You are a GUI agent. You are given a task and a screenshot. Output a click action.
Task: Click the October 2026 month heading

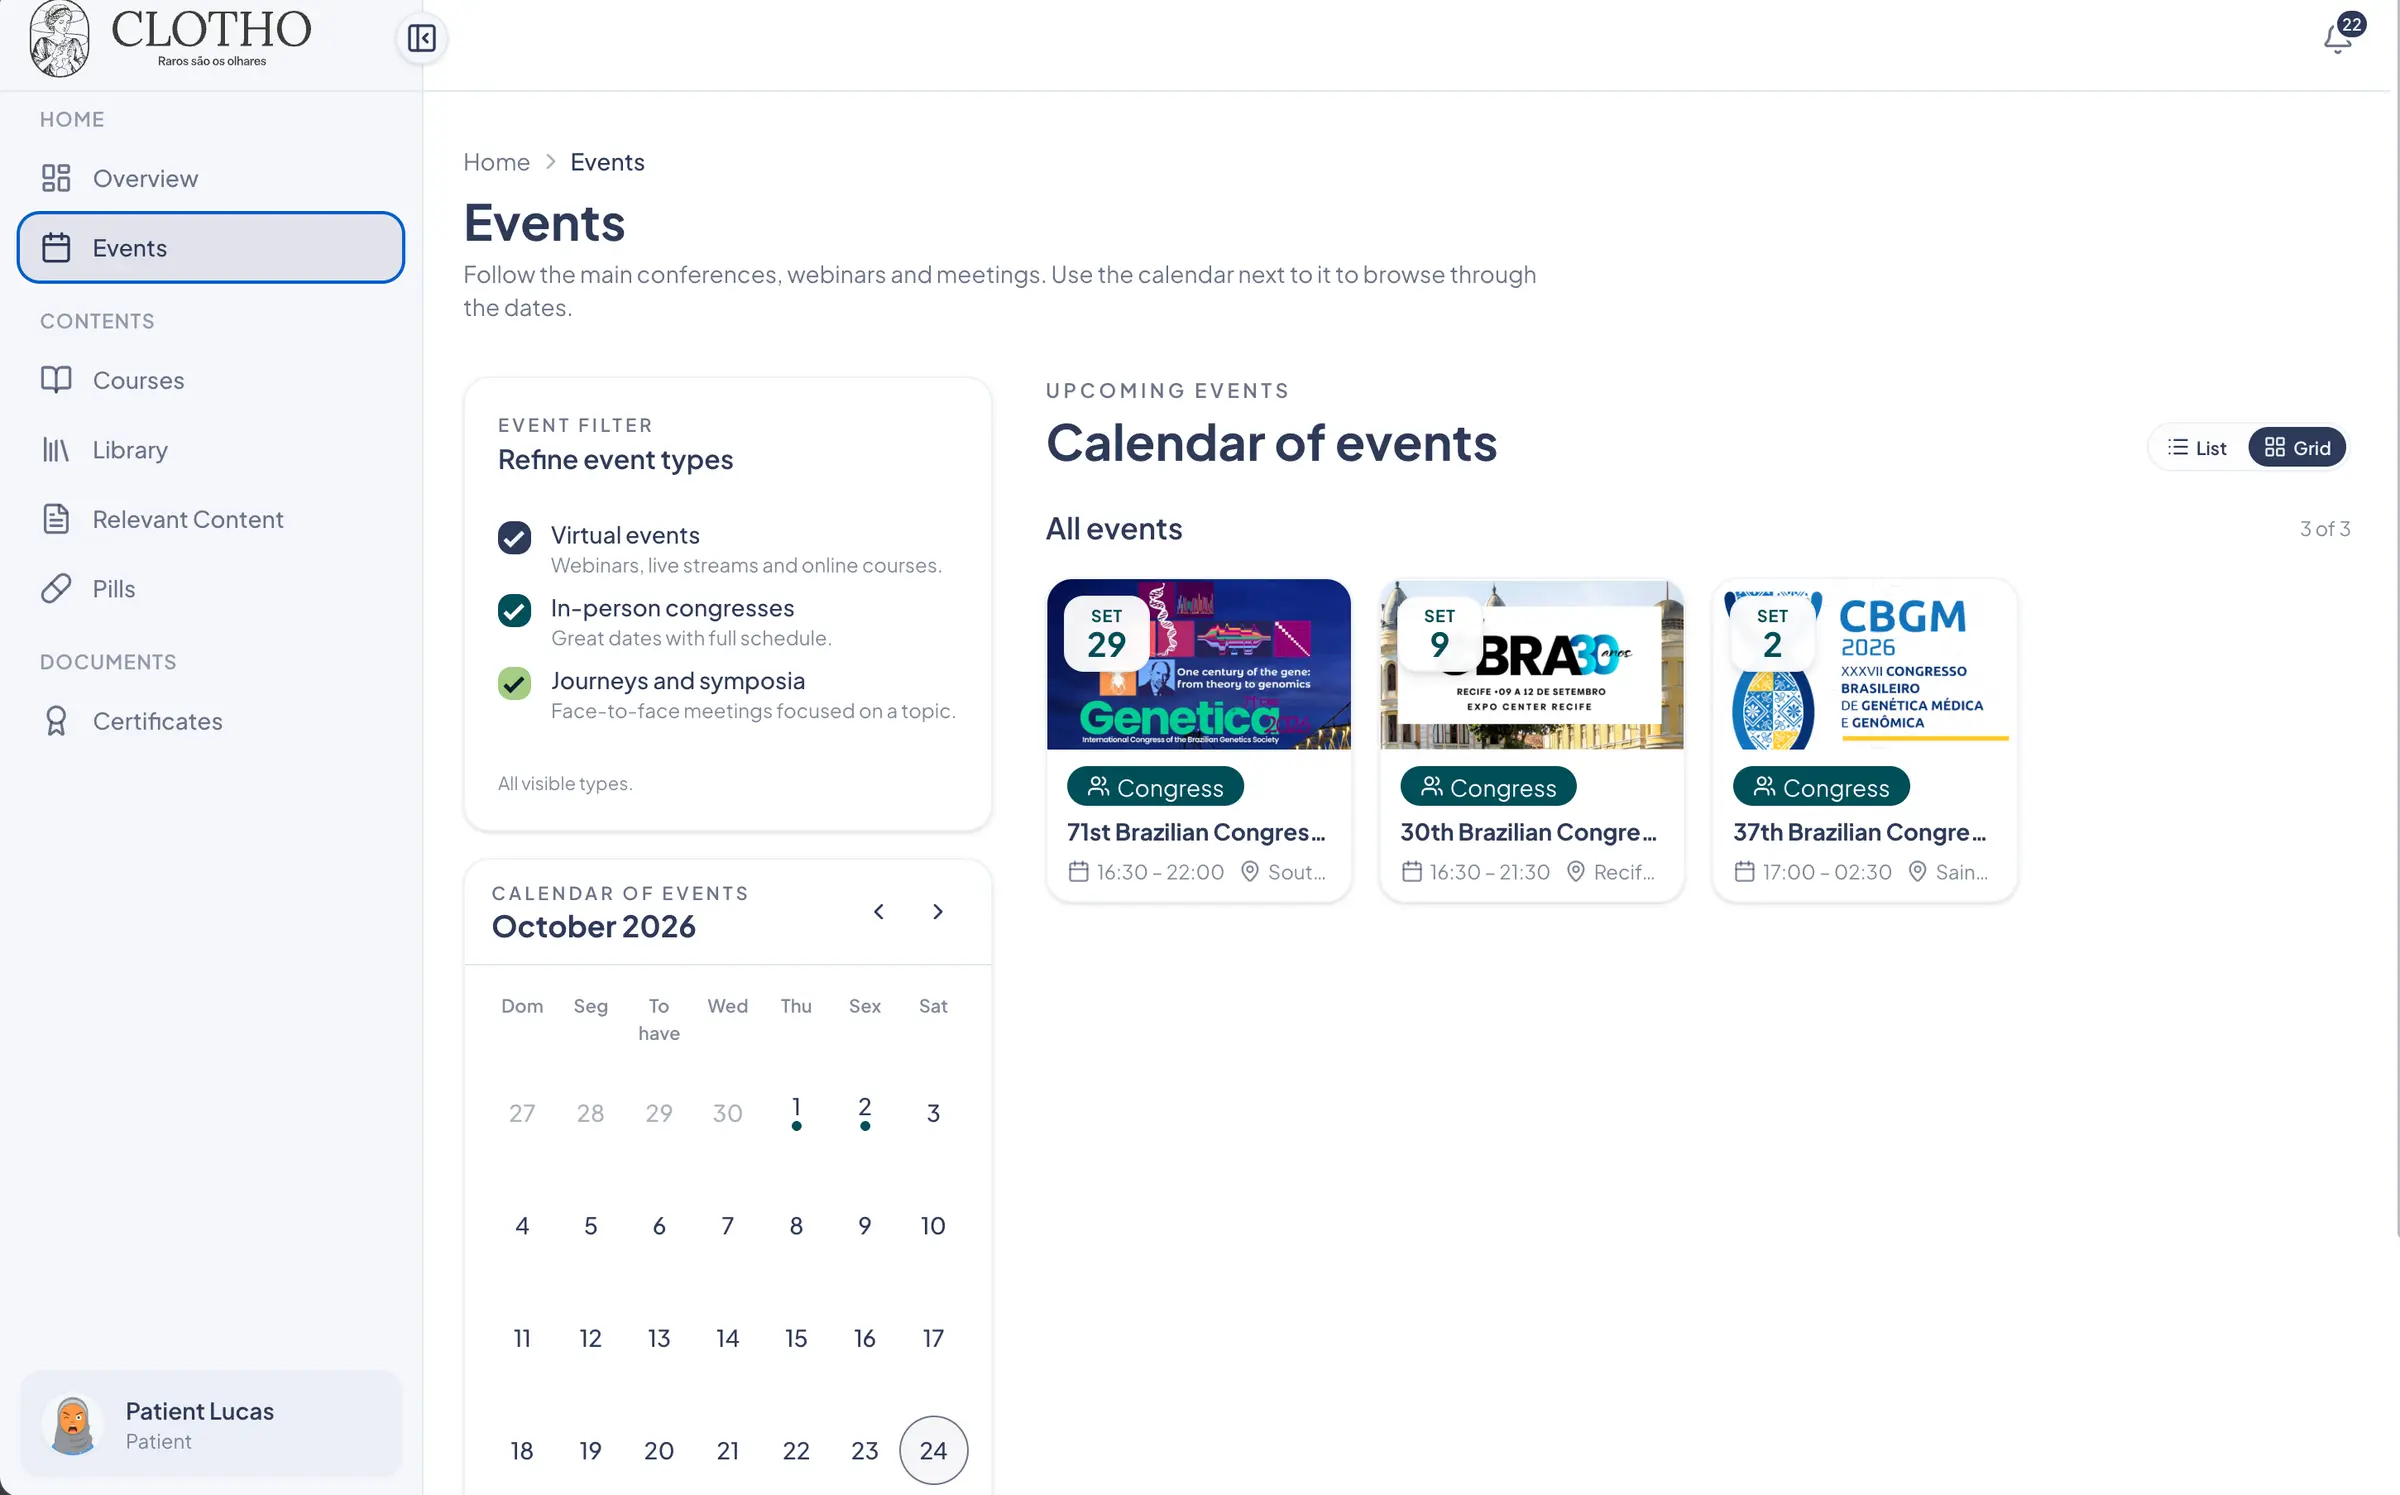tap(593, 926)
